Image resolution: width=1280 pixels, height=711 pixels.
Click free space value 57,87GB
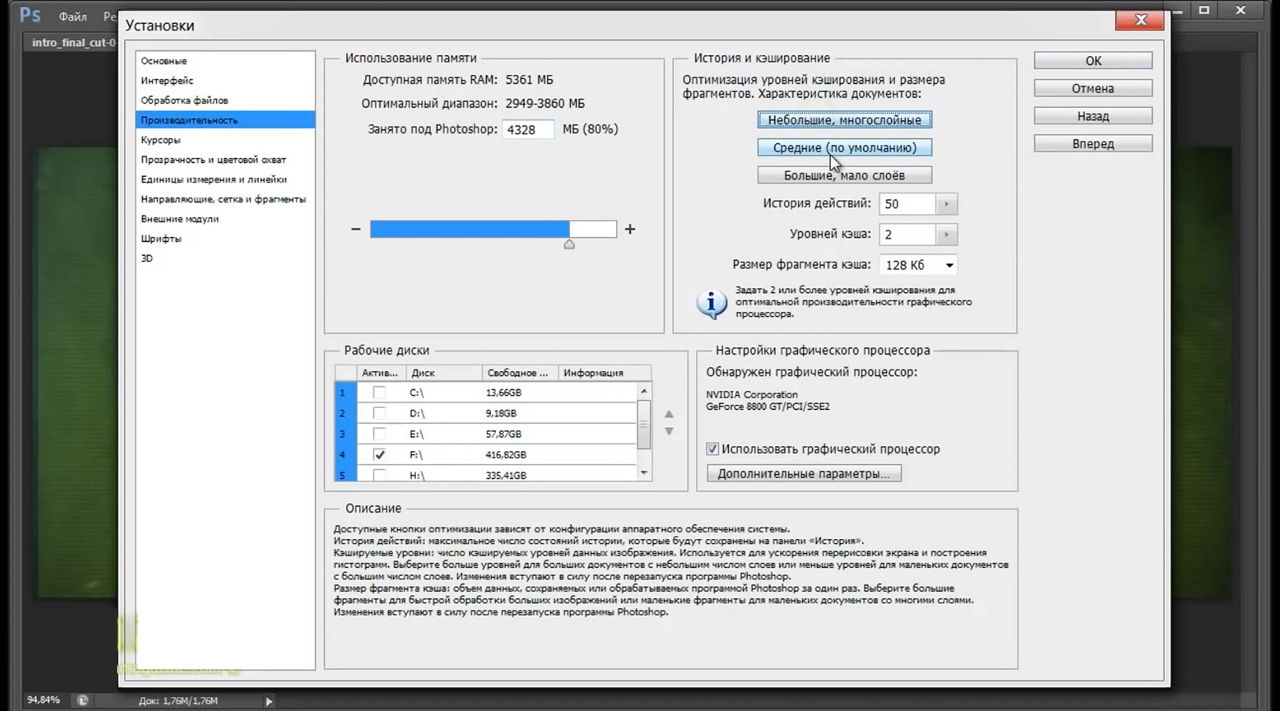(x=503, y=434)
